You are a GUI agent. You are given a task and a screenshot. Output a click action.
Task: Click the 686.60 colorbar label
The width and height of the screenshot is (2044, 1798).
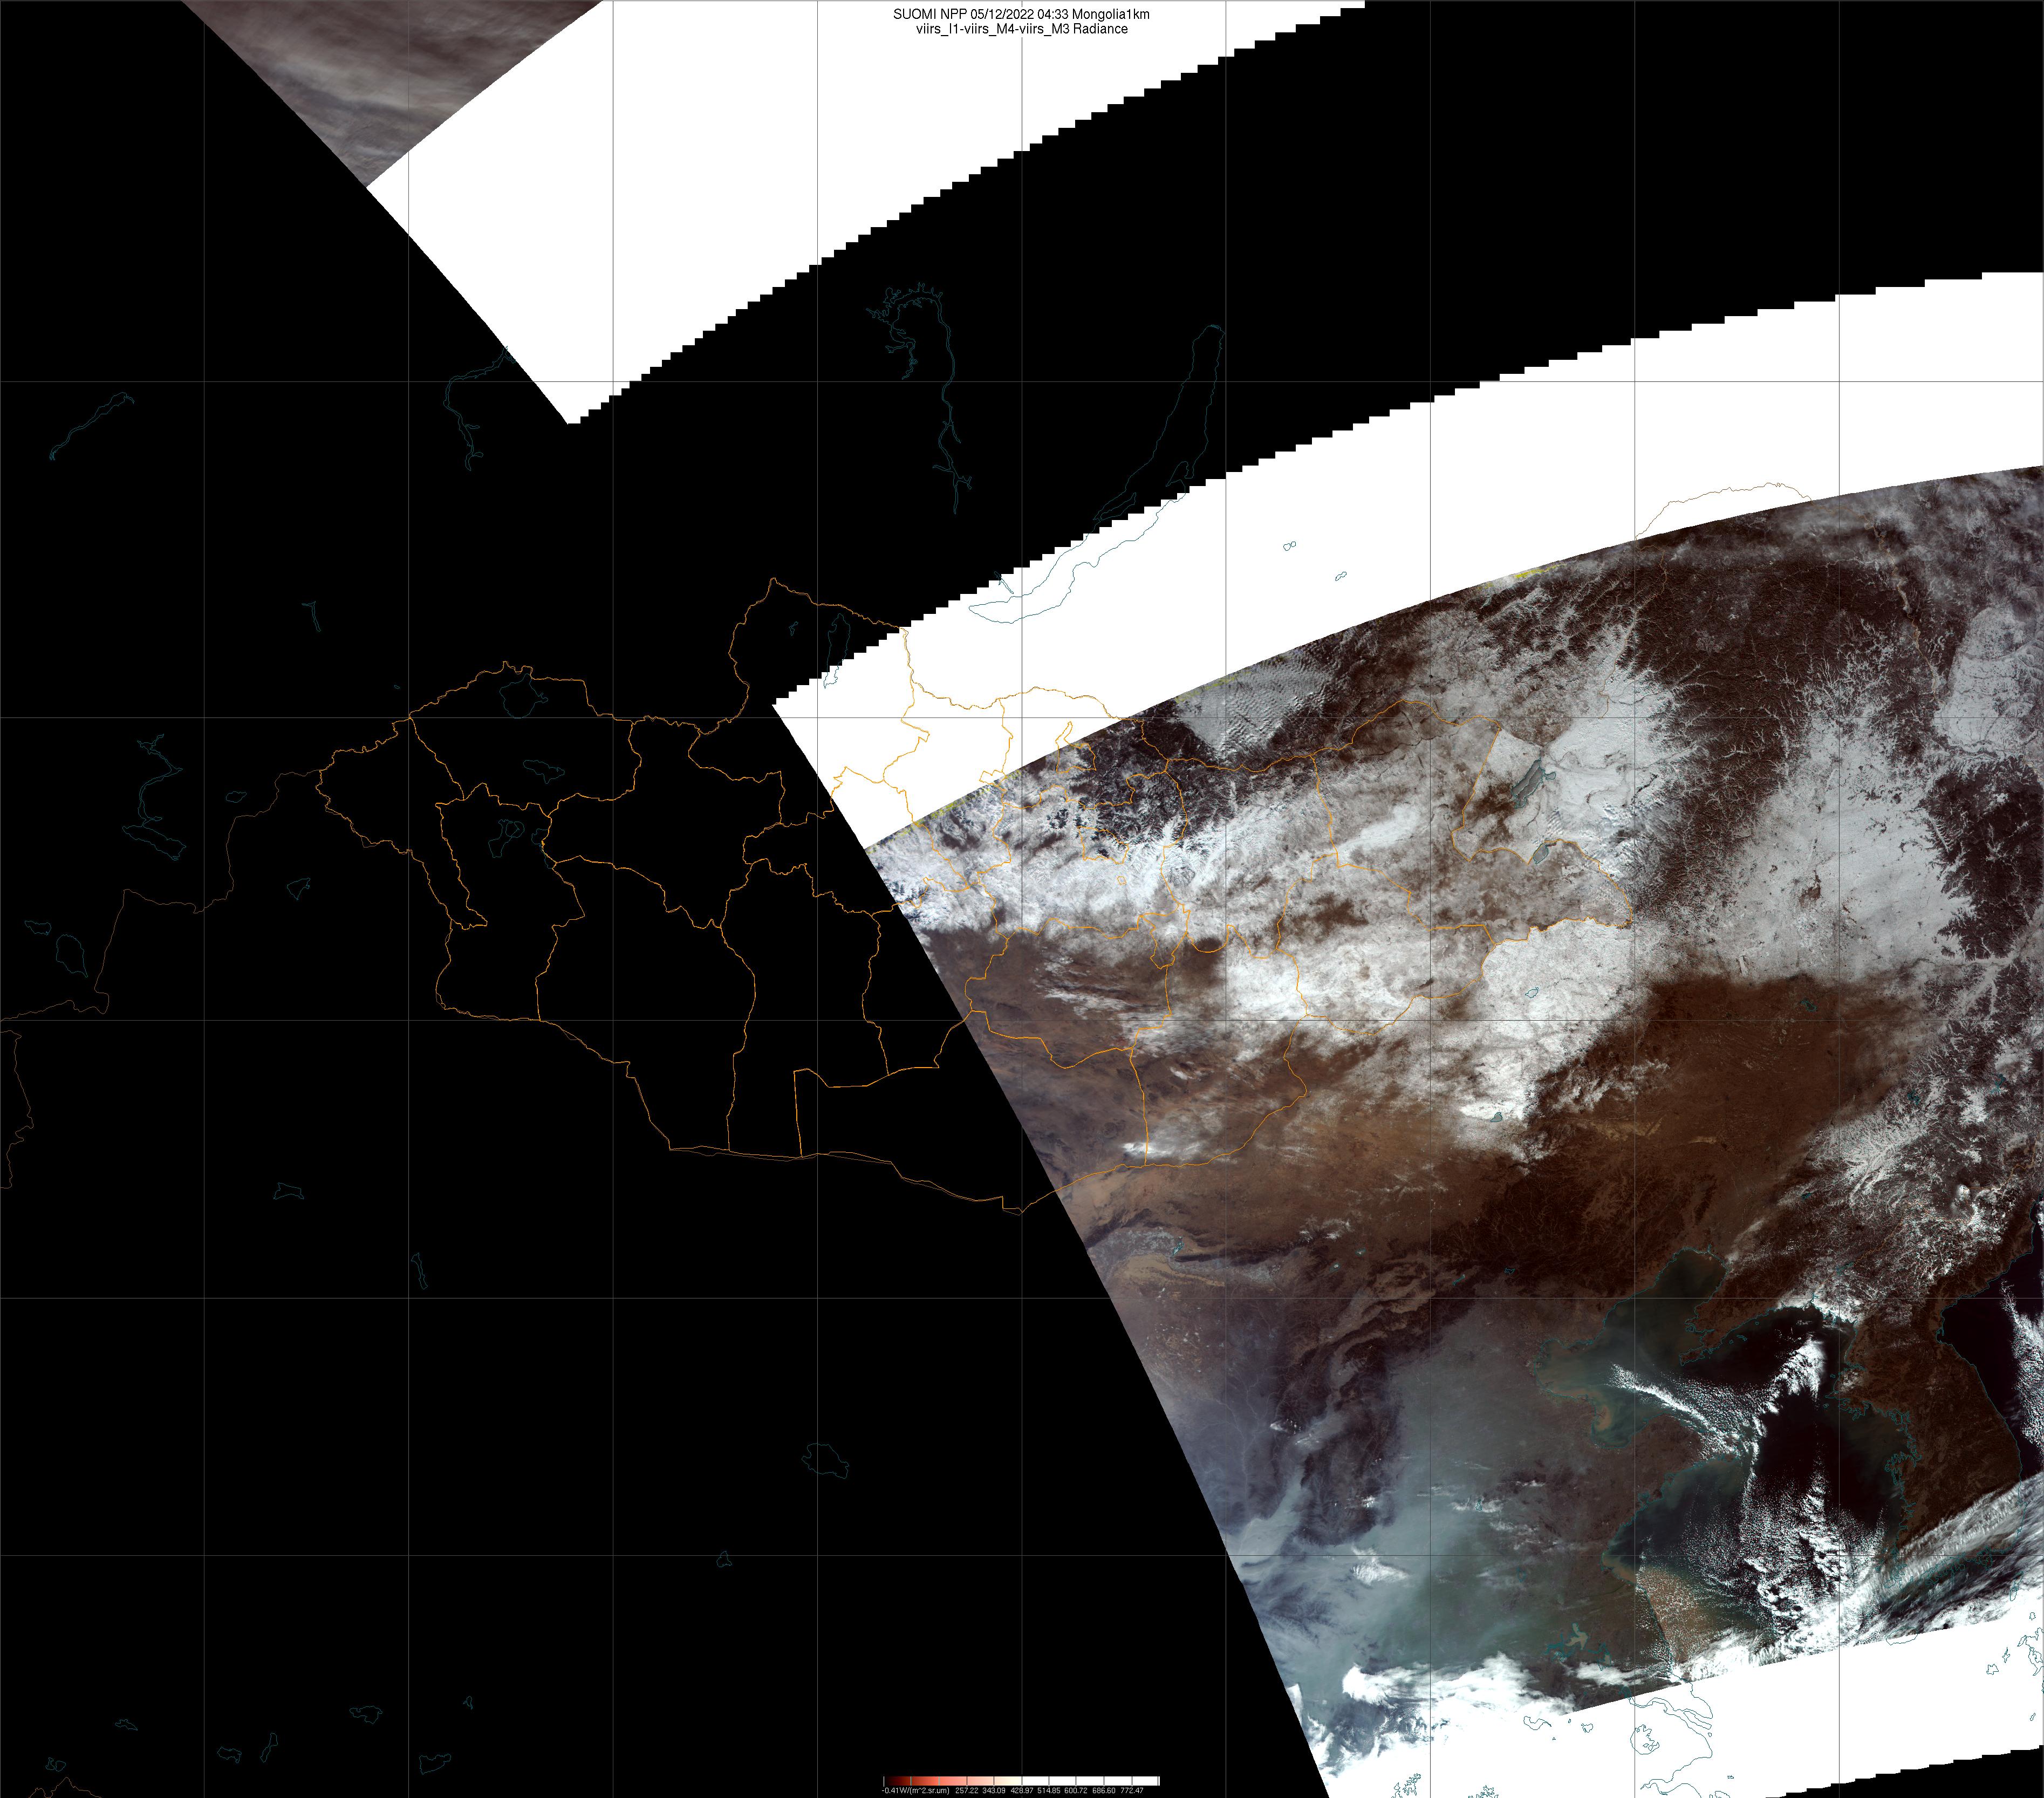(x=1104, y=1790)
